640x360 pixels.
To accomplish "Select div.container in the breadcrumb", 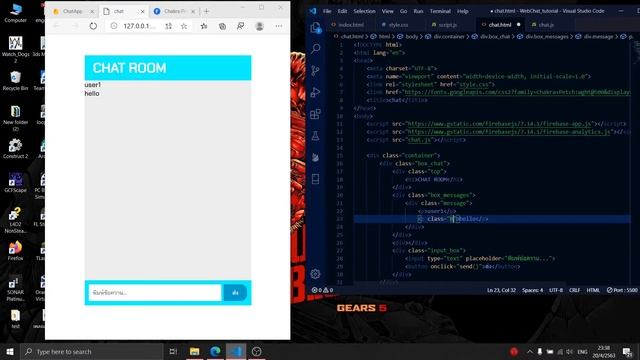I will [x=449, y=37].
